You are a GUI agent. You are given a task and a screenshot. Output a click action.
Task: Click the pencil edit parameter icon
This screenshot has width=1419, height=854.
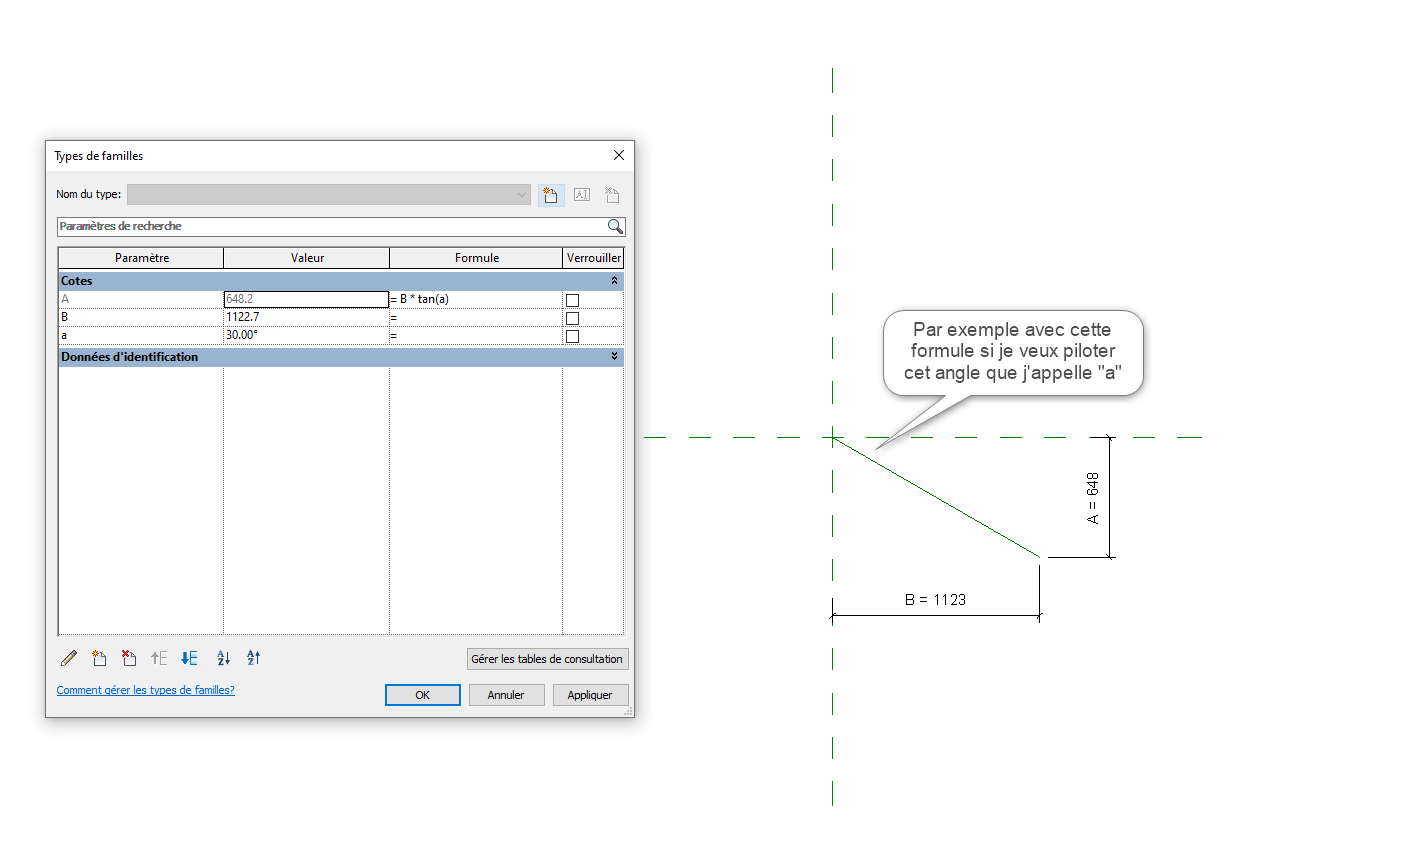(x=69, y=658)
